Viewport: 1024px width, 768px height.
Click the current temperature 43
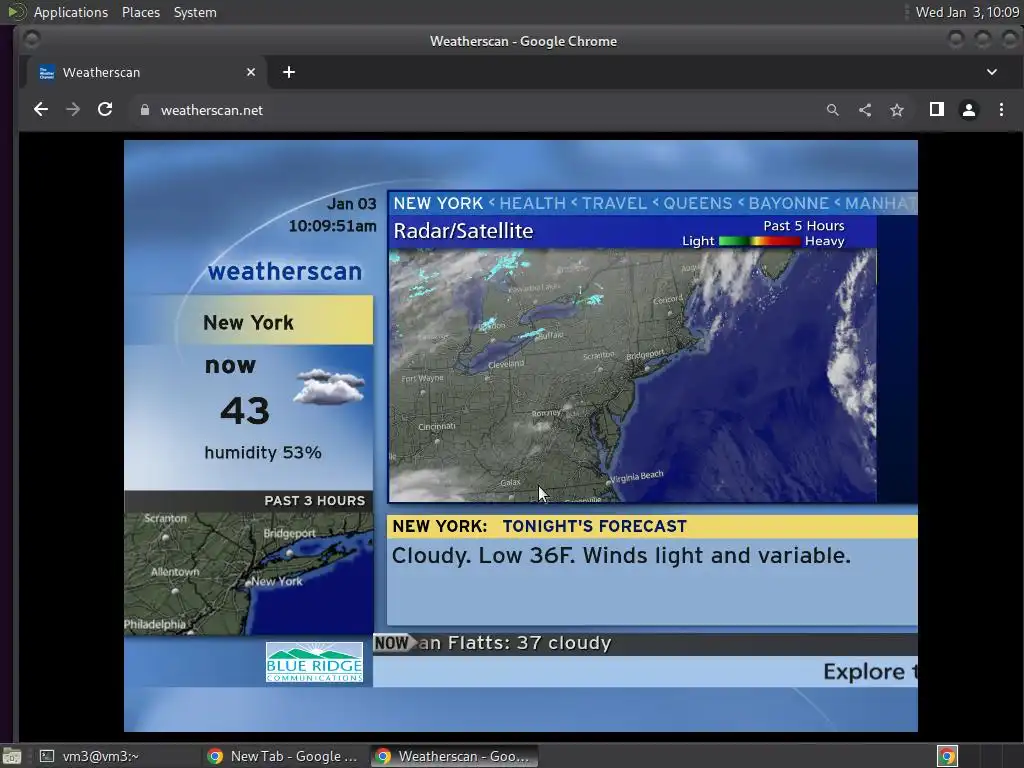point(245,411)
